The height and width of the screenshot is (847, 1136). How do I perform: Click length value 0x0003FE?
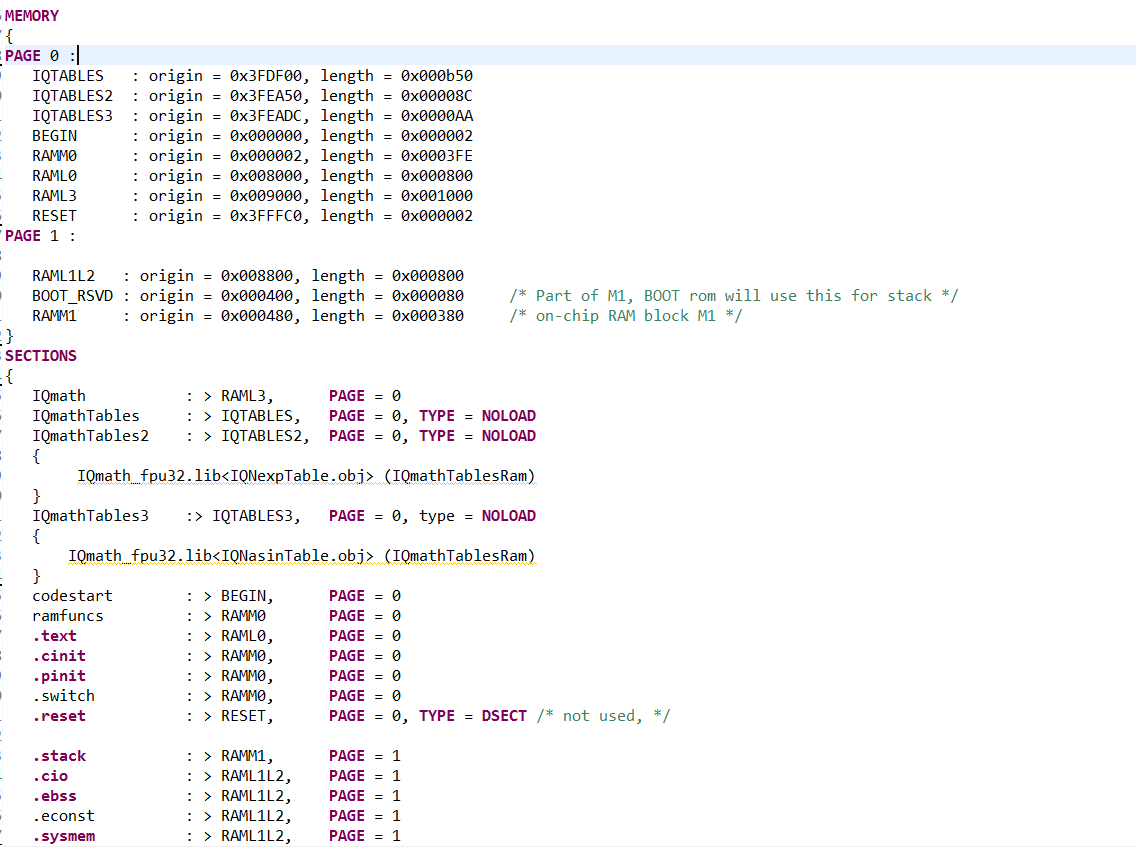(437, 157)
